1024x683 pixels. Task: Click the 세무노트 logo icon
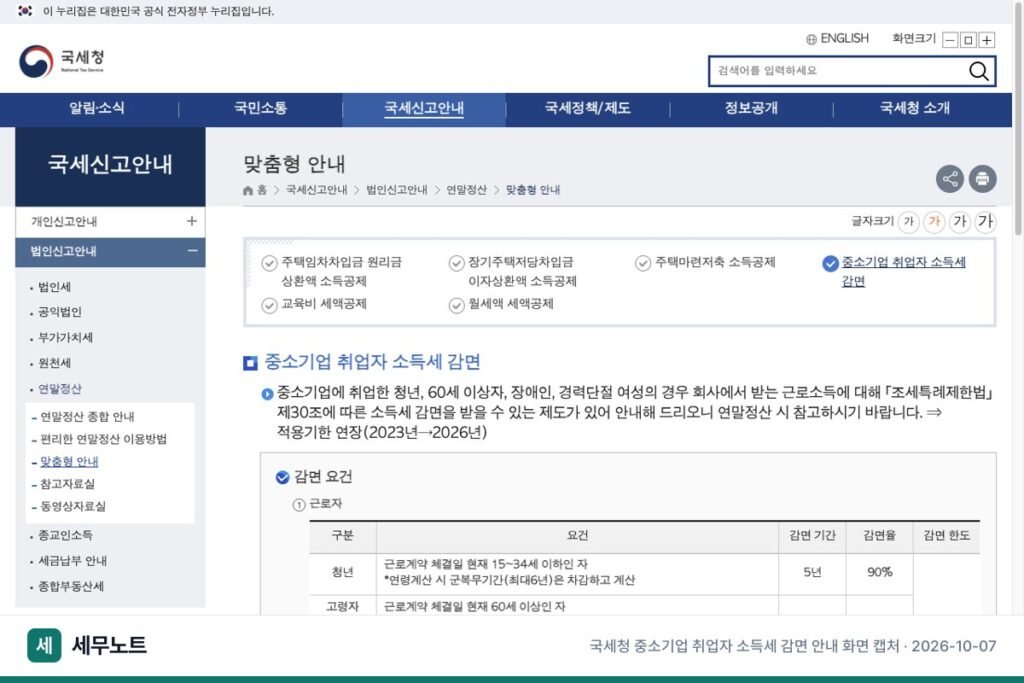[x=44, y=645]
